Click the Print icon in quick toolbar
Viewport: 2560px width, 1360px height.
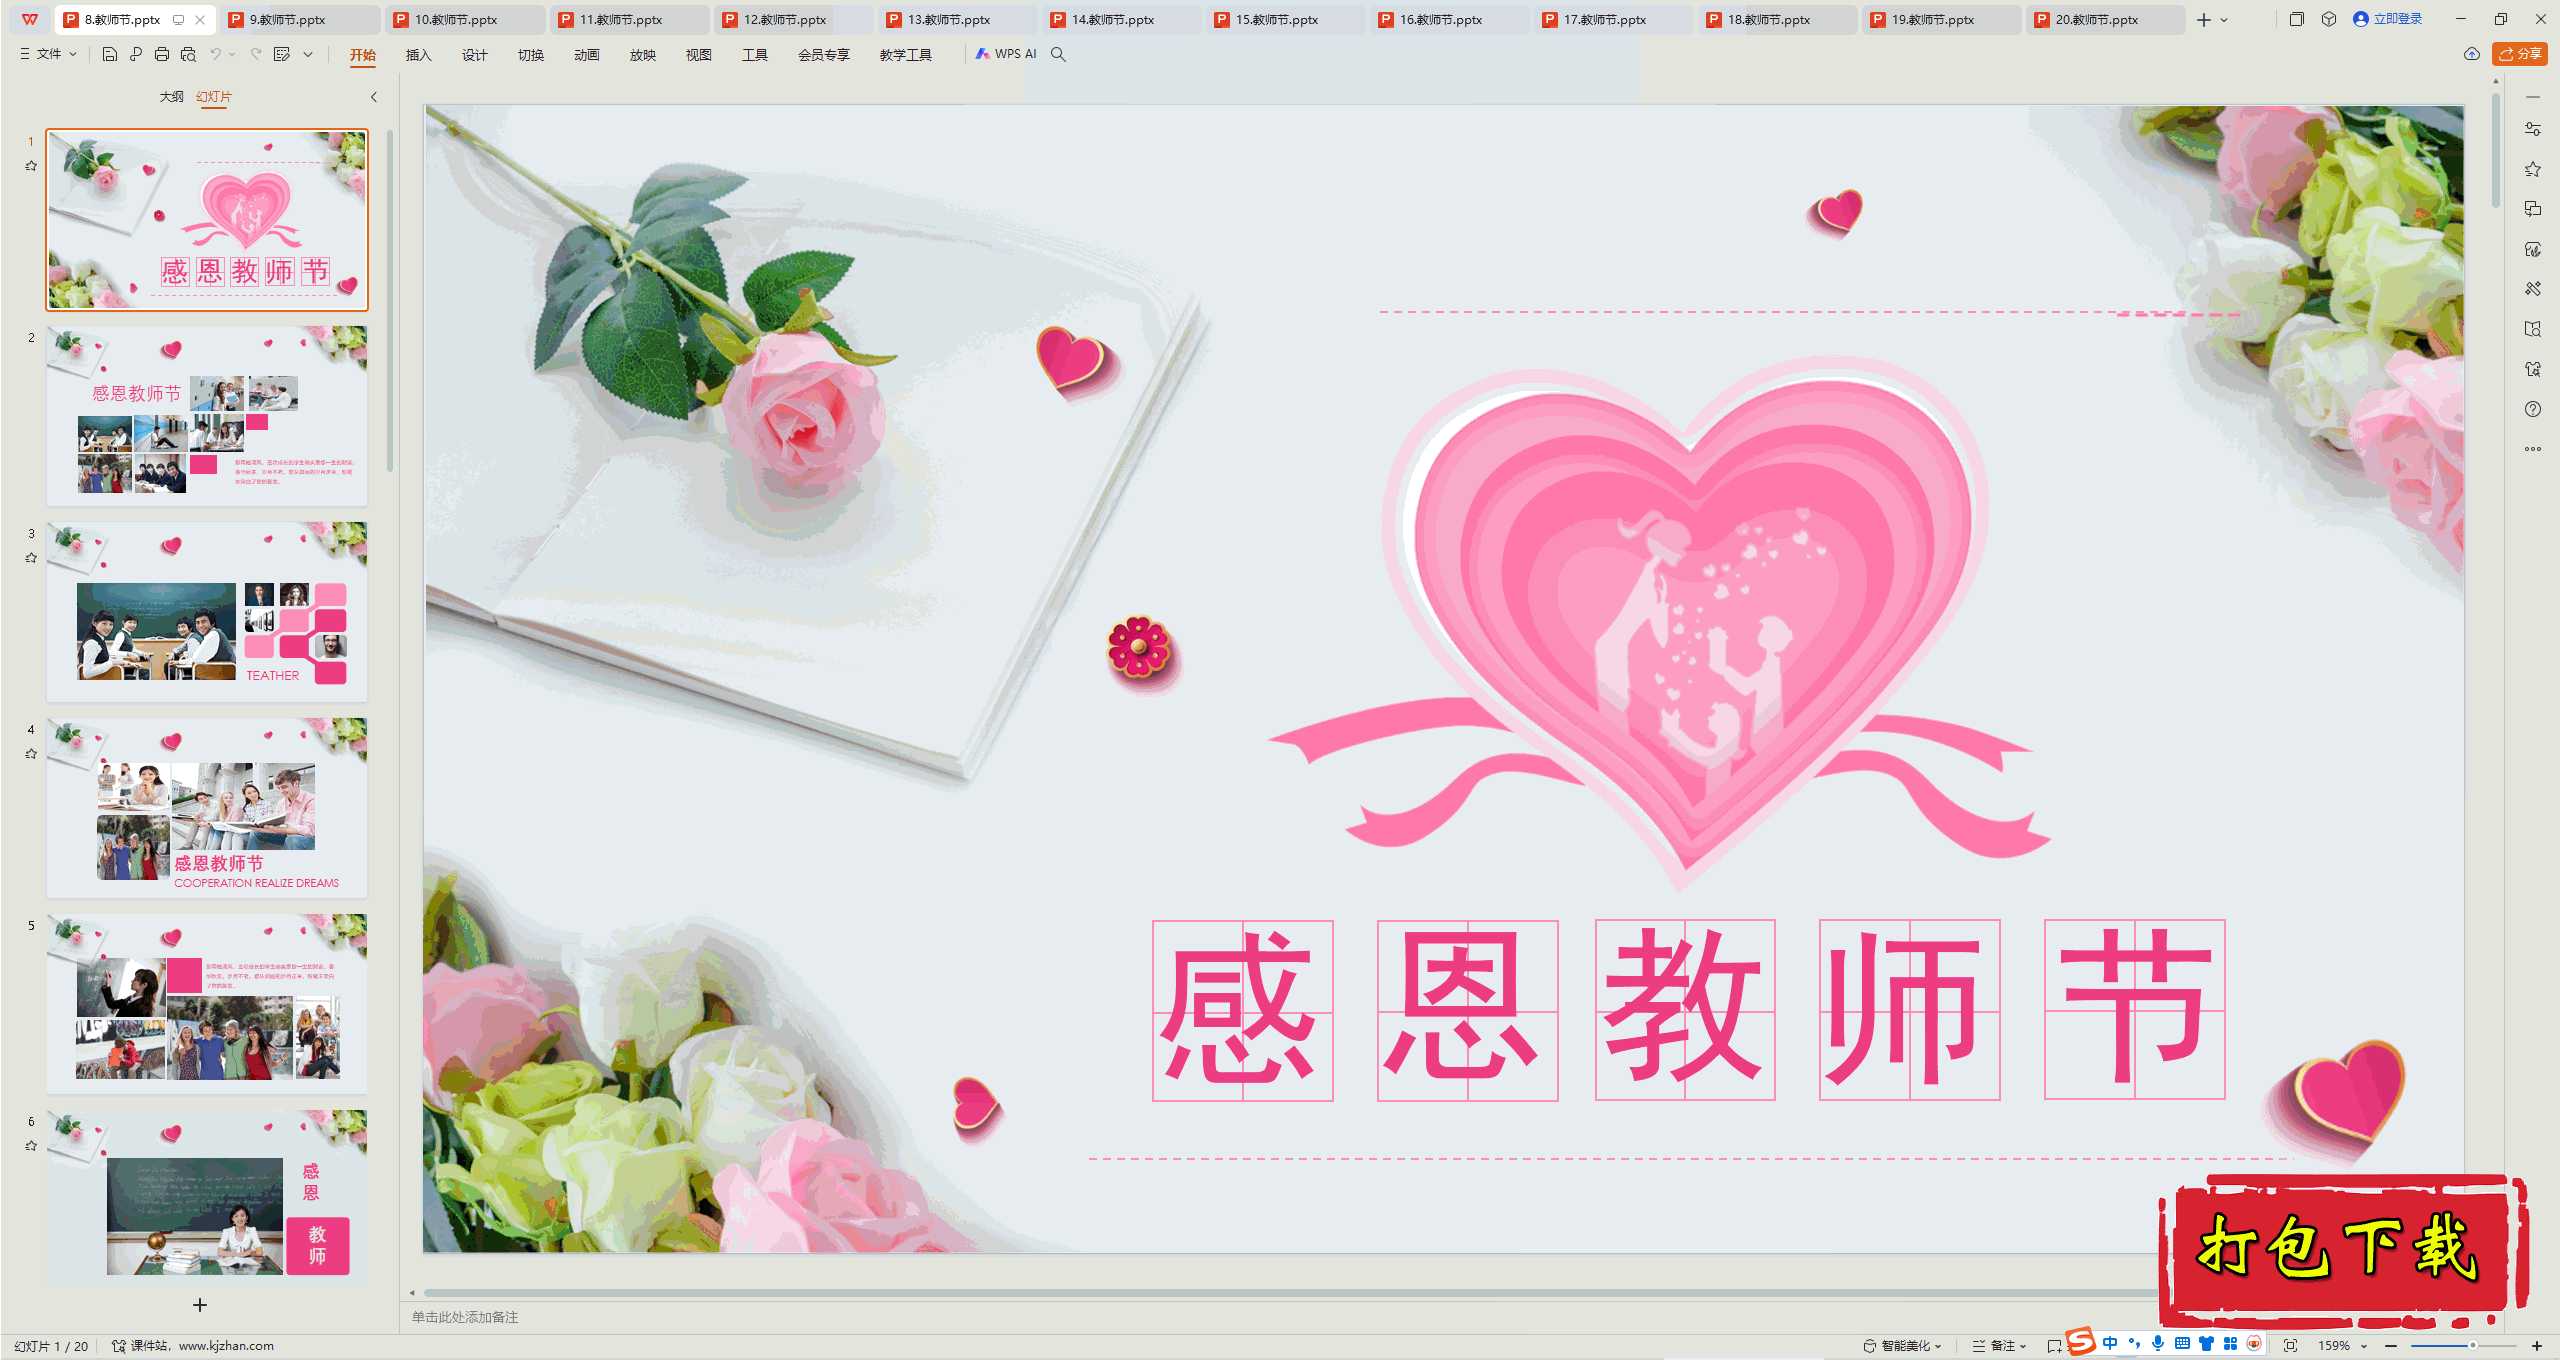coord(162,54)
